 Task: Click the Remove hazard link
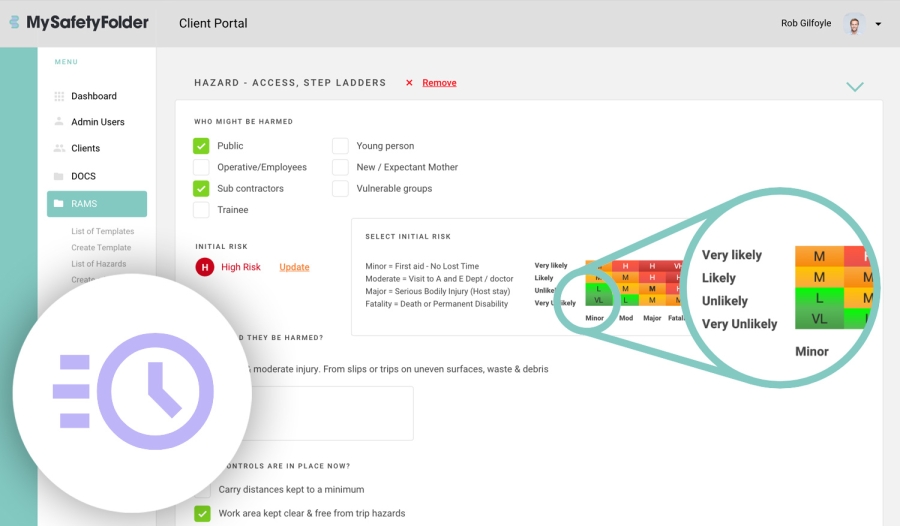click(x=439, y=83)
